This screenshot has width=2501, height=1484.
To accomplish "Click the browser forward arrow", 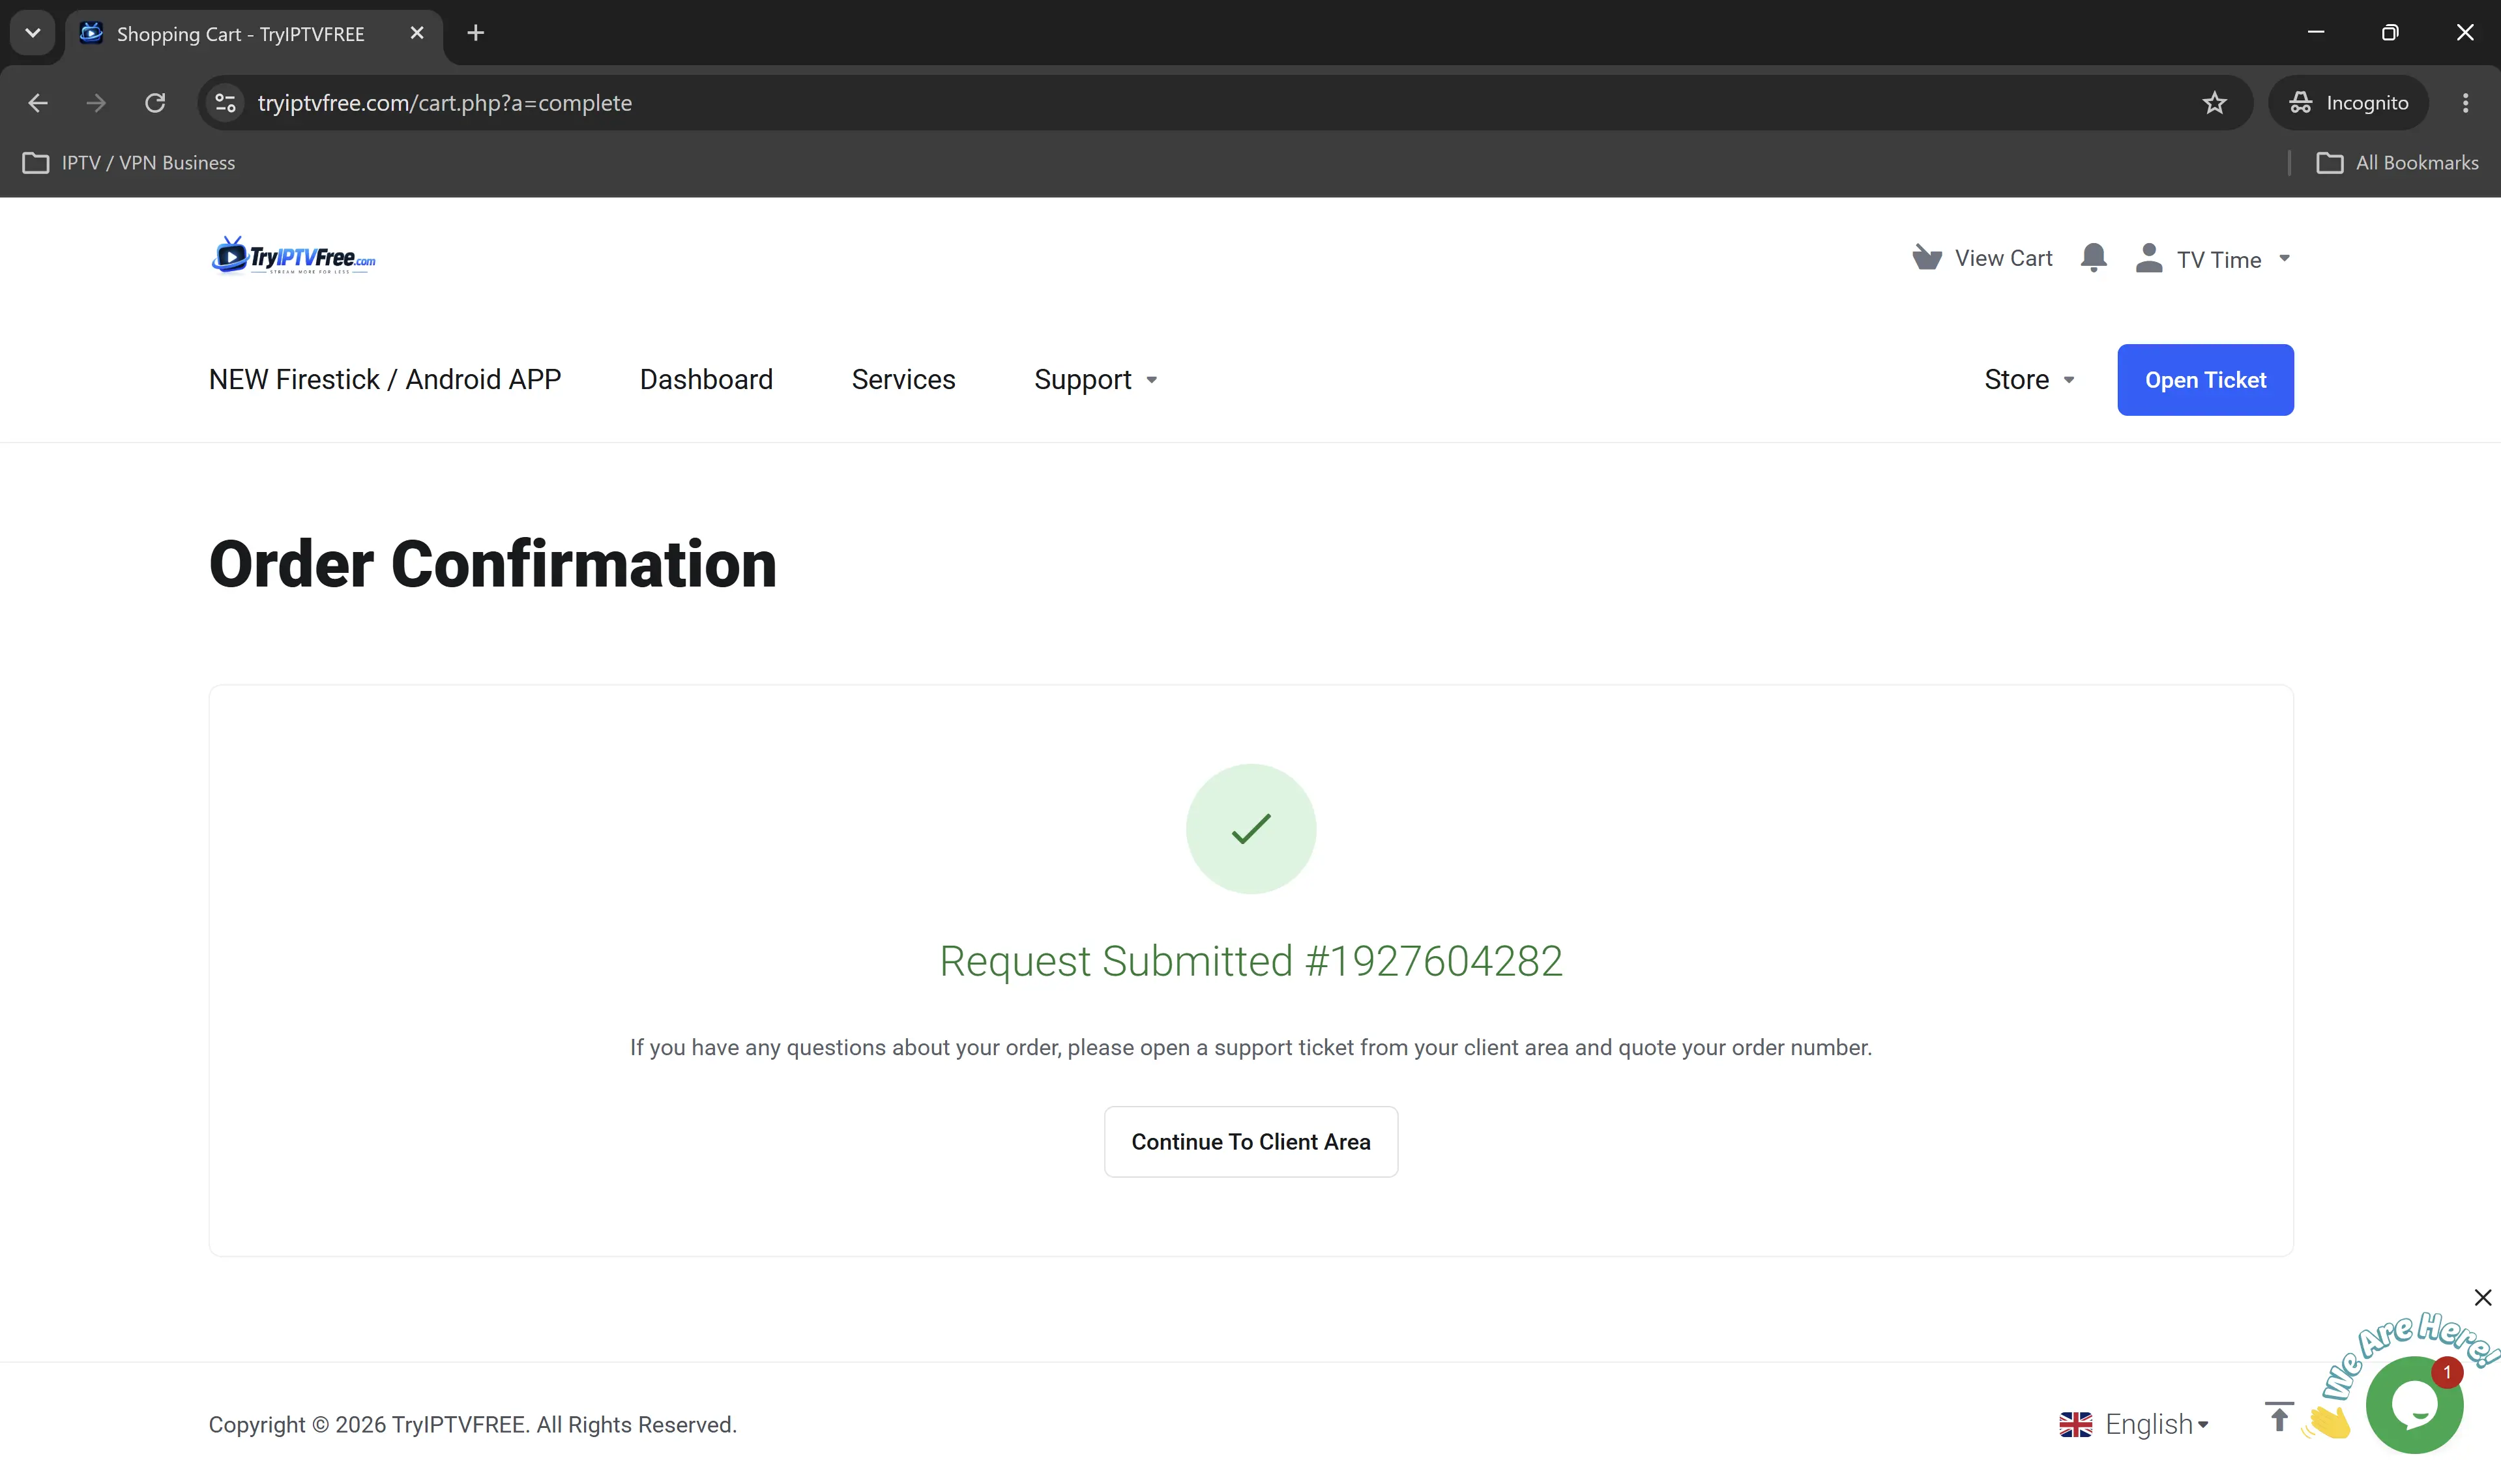I will click(96, 103).
